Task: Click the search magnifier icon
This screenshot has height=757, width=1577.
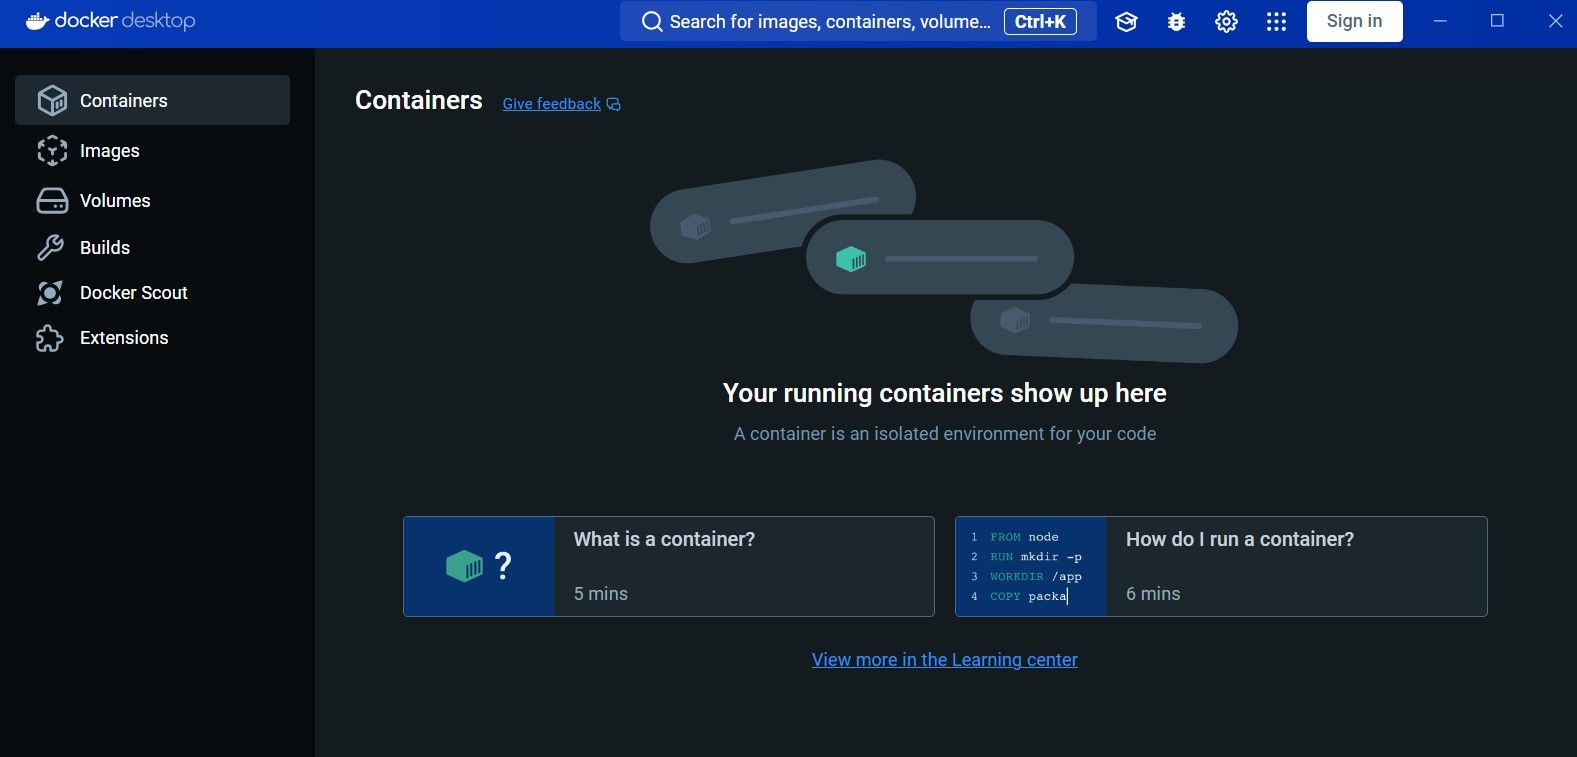Action: coord(652,21)
